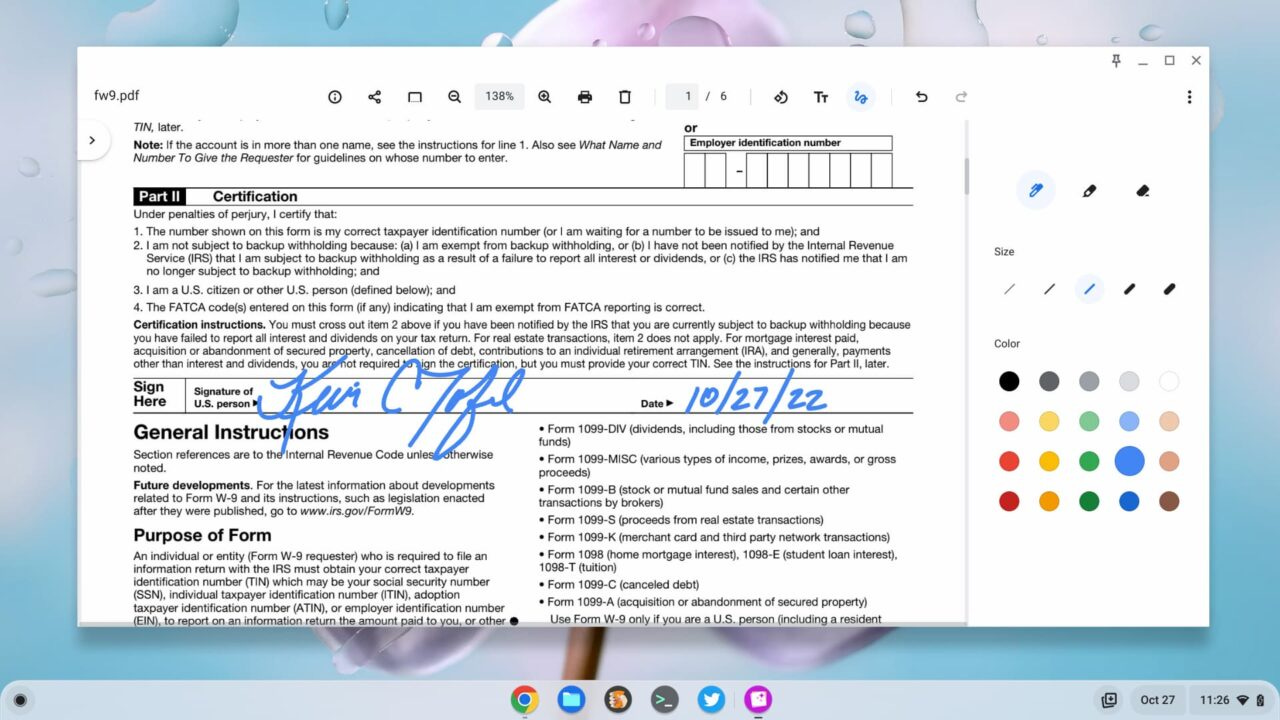Open the status tray showing 11:26
Screen dimensions: 1280x720
[x=1230, y=700]
